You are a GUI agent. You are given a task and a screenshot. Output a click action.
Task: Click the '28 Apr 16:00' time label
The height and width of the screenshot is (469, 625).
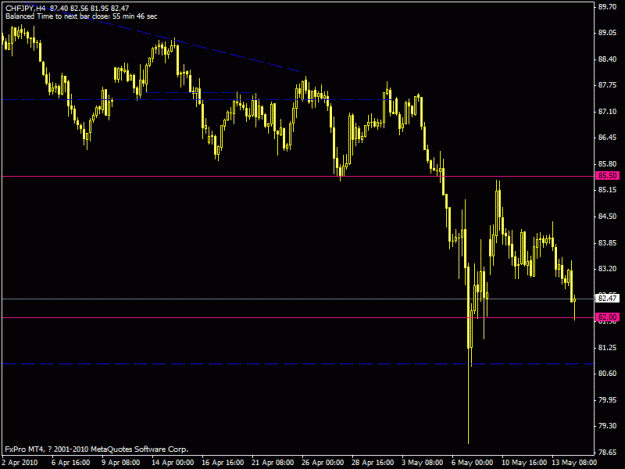[x=373, y=463]
